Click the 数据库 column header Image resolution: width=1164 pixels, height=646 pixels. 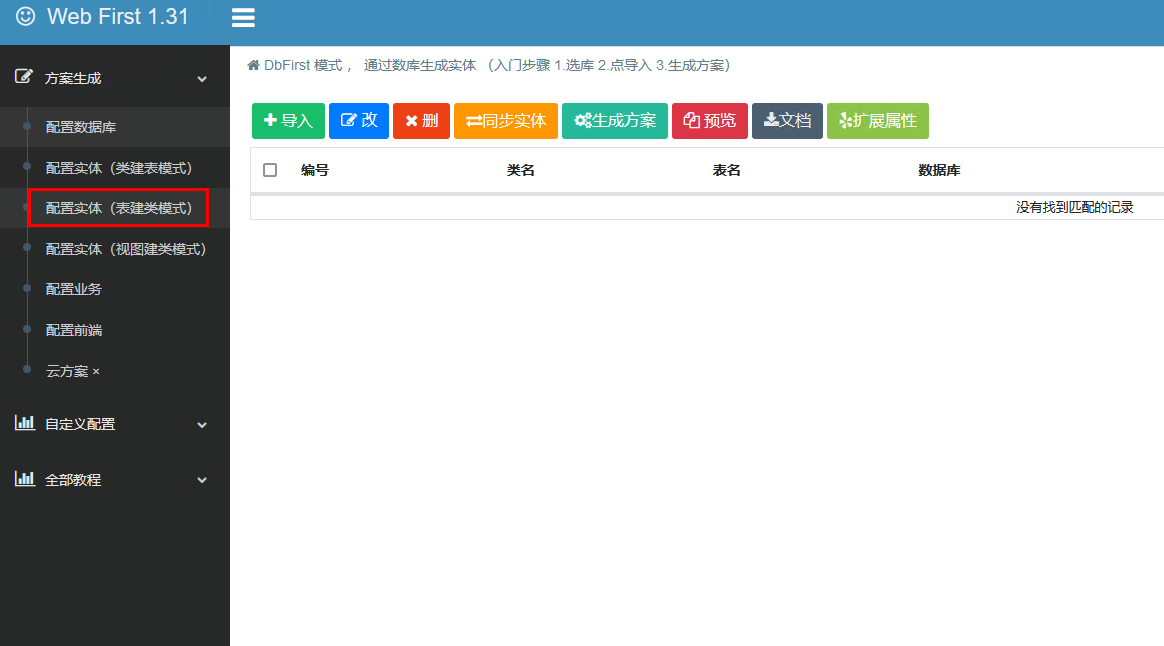[939, 170]
